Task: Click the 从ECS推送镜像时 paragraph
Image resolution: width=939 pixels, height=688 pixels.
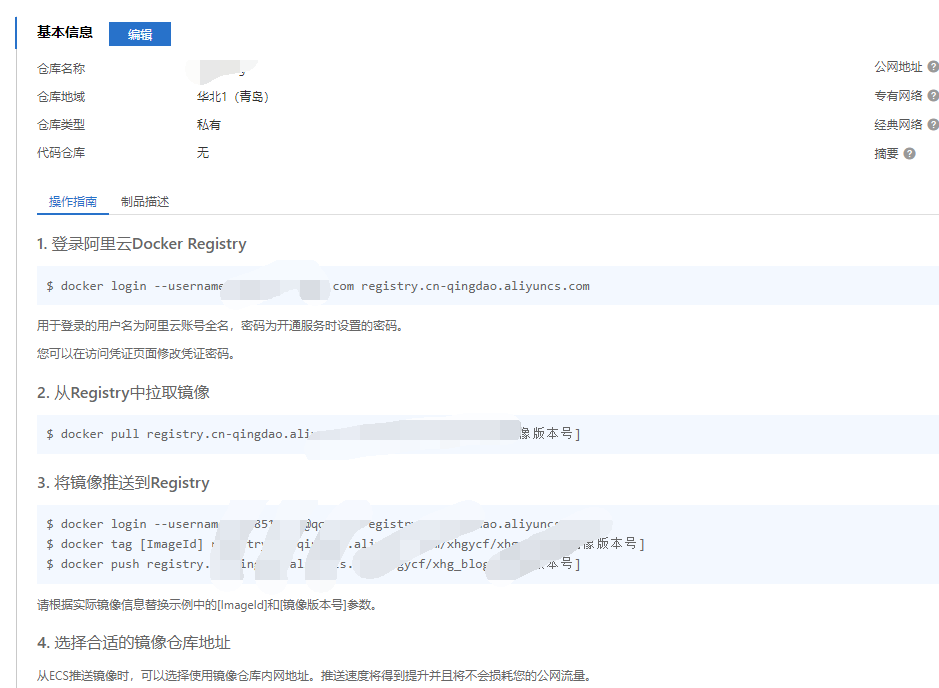Action: click(315, 676)
